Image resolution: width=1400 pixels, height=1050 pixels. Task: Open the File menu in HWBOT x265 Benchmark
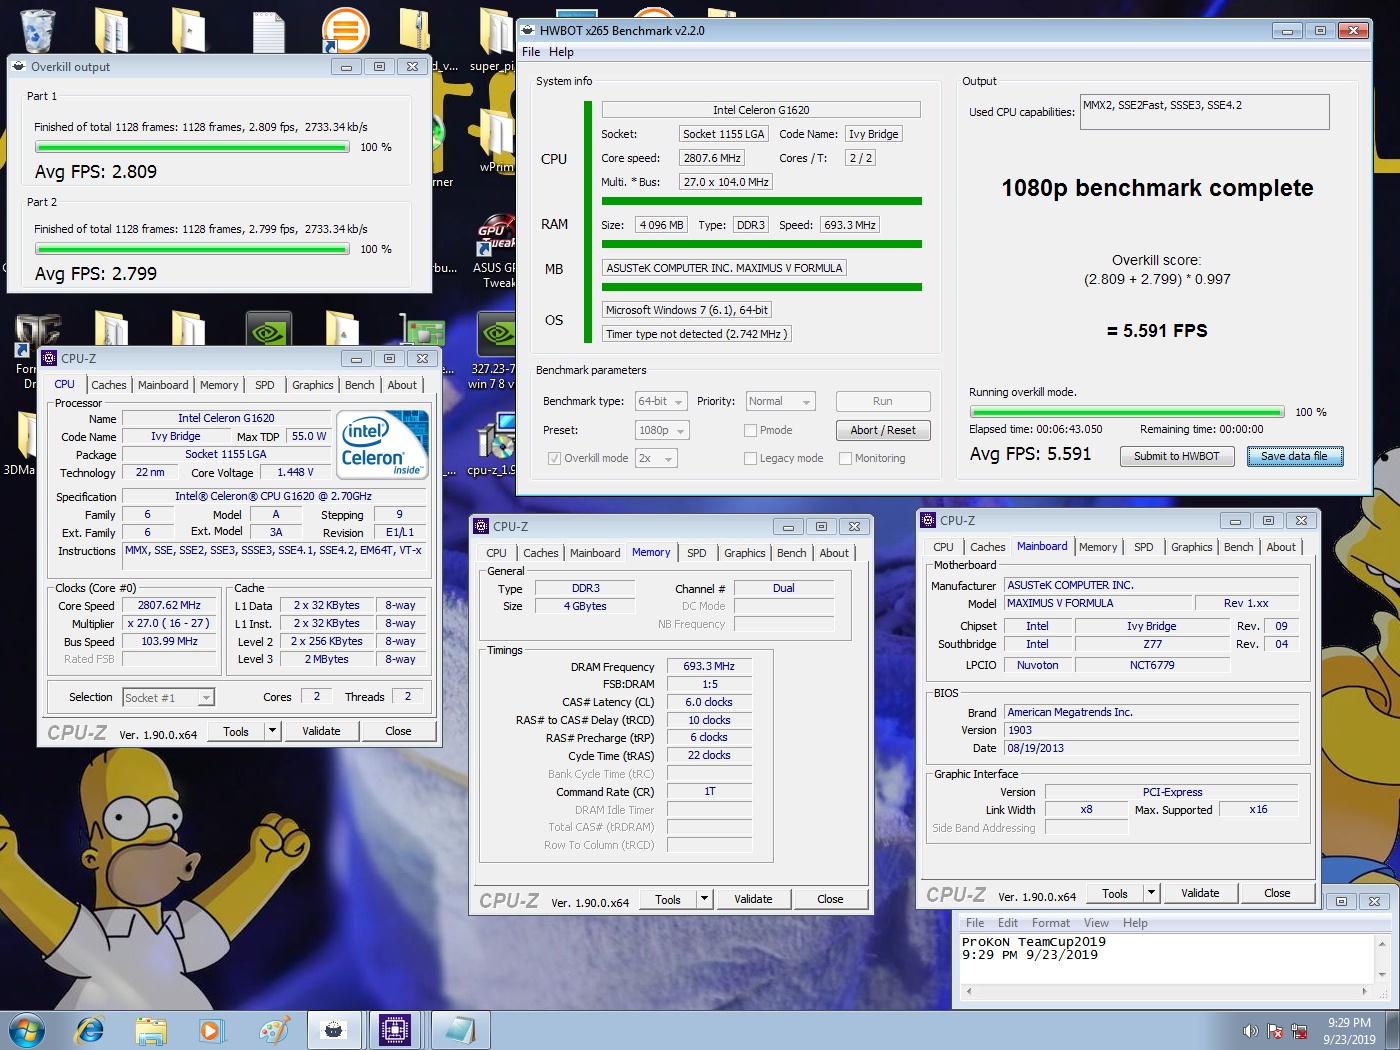pyautogui.click(x=531, y=52)
